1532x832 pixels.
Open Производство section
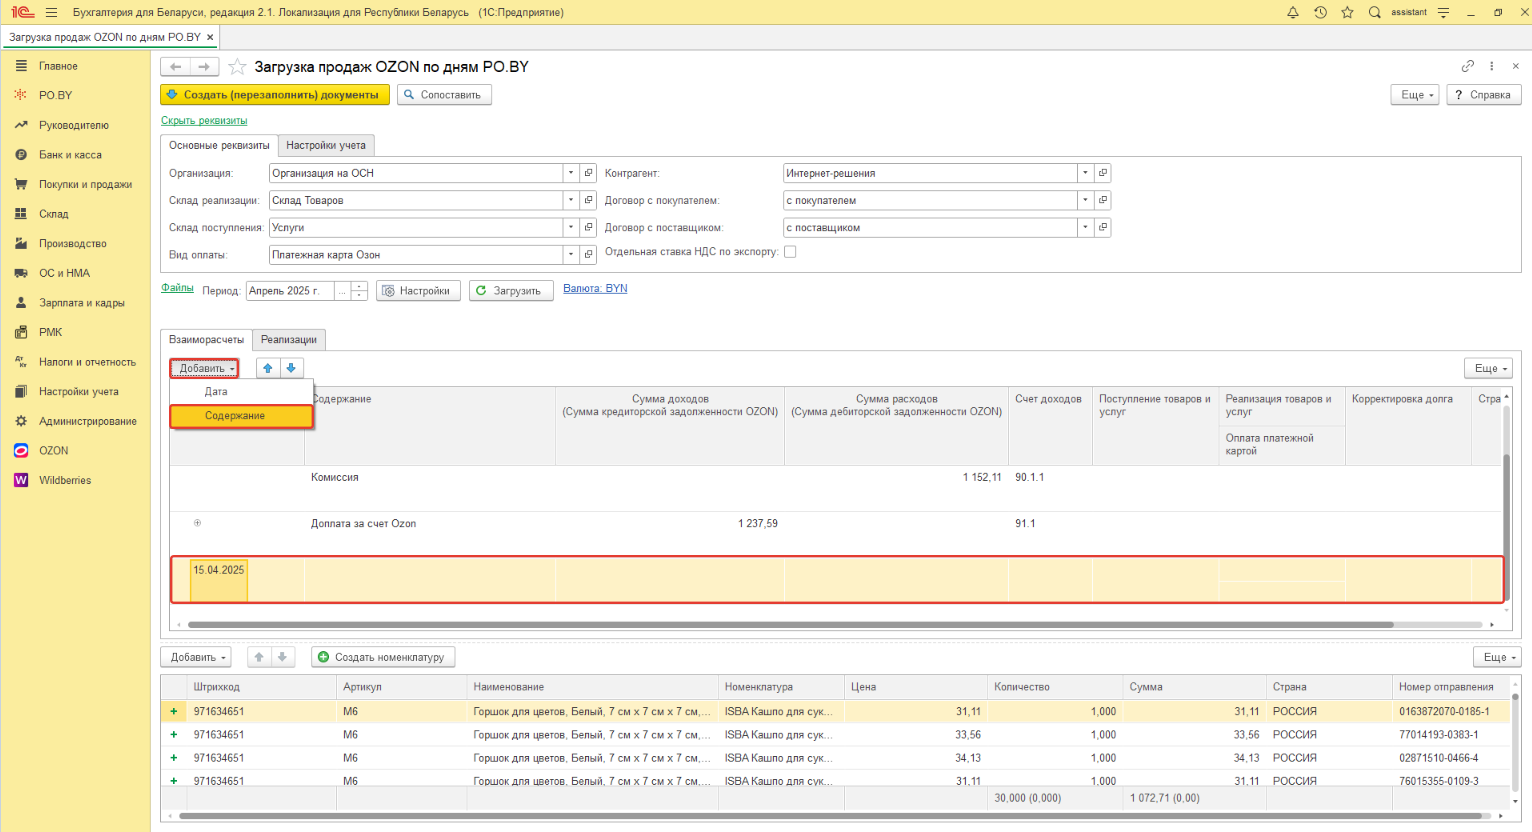click(x=75, y=243)
